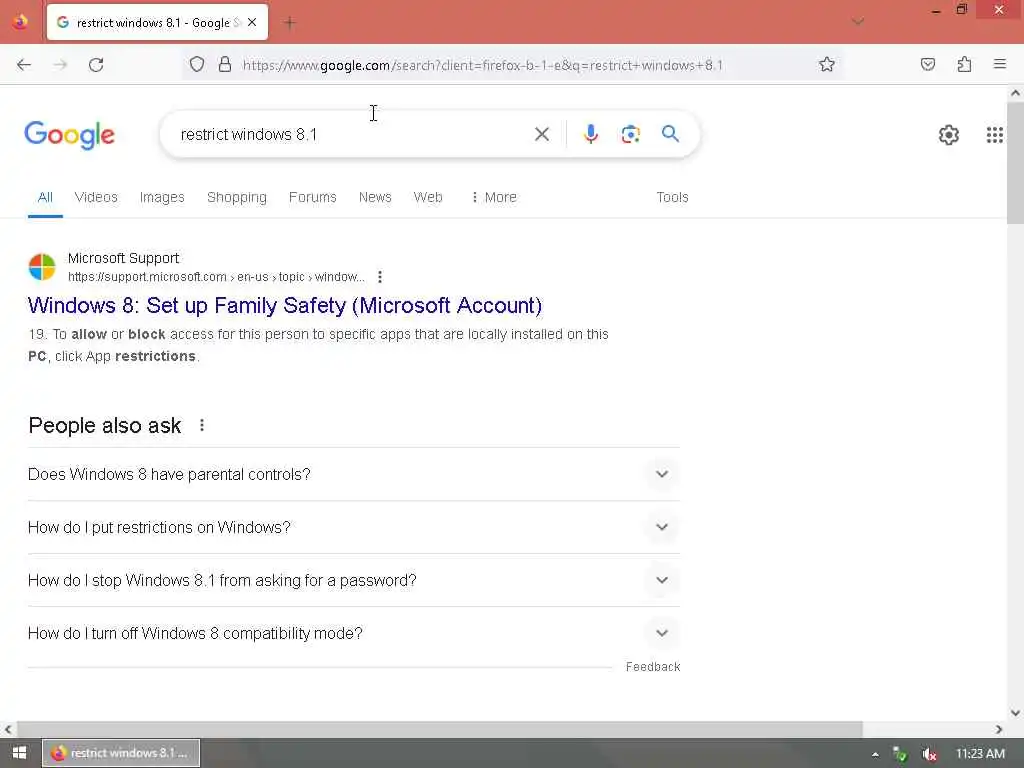The width and height of the screenshot is (1024, 768).
Task: Click the taskbar clock showing 11:23 AM
Action: 980,754
